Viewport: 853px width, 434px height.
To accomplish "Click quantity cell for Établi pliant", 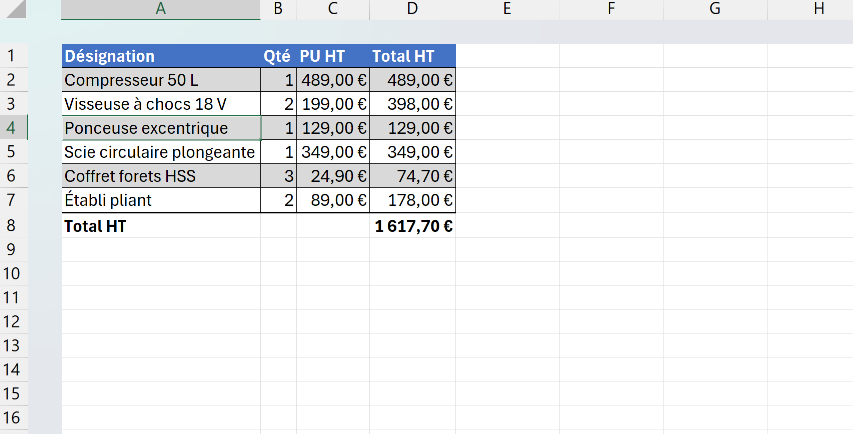I will (278, 200).
